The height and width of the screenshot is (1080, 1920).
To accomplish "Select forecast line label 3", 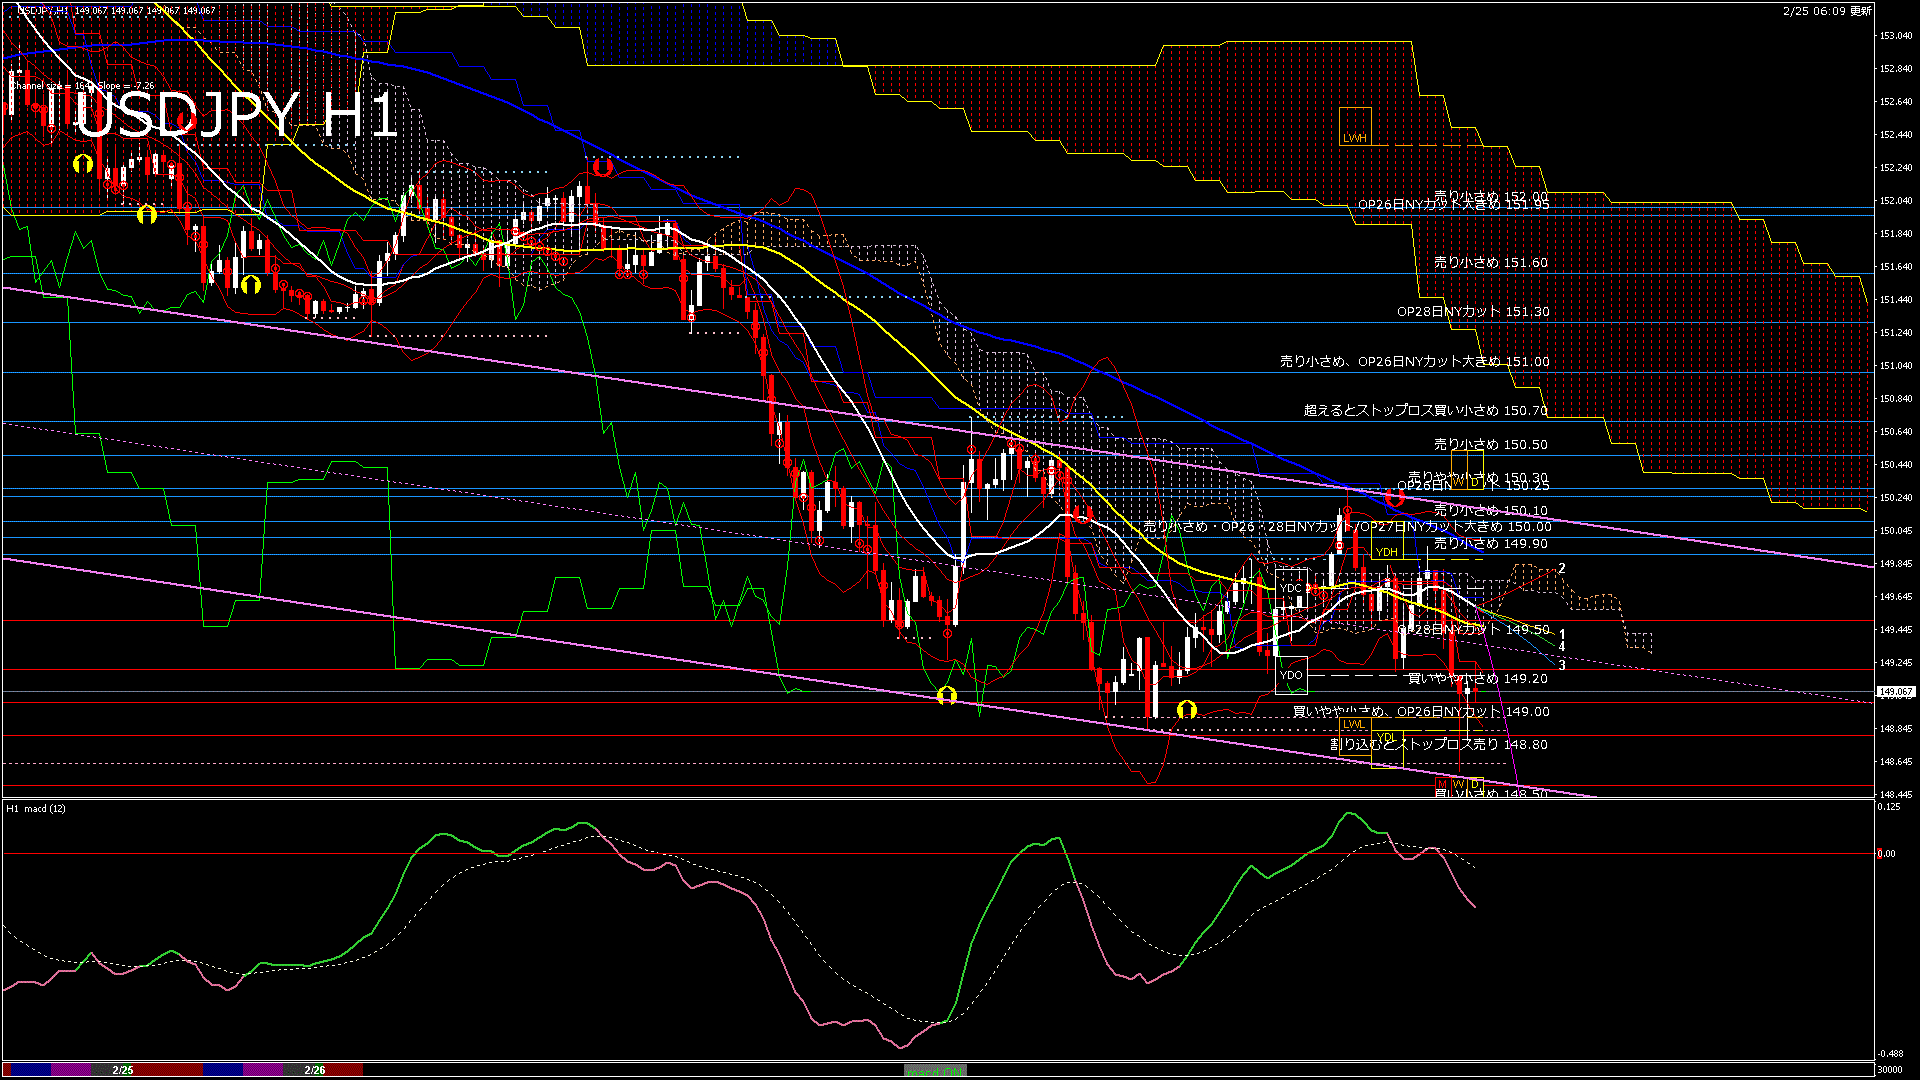I will tap(1562, 665).
